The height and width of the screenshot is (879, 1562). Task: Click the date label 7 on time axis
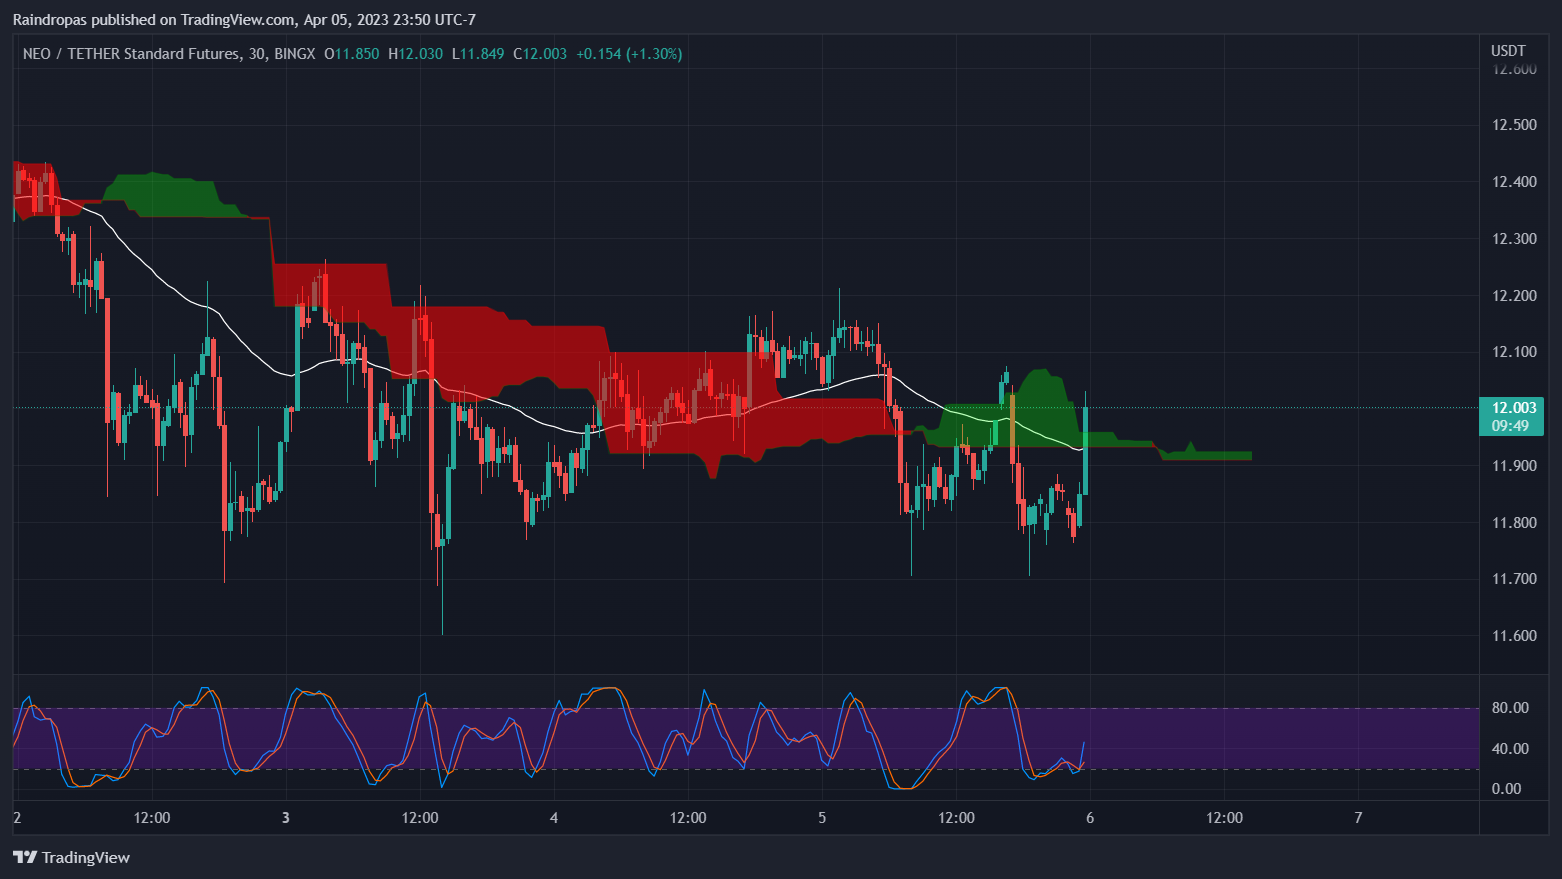(x=1358, y=818)
